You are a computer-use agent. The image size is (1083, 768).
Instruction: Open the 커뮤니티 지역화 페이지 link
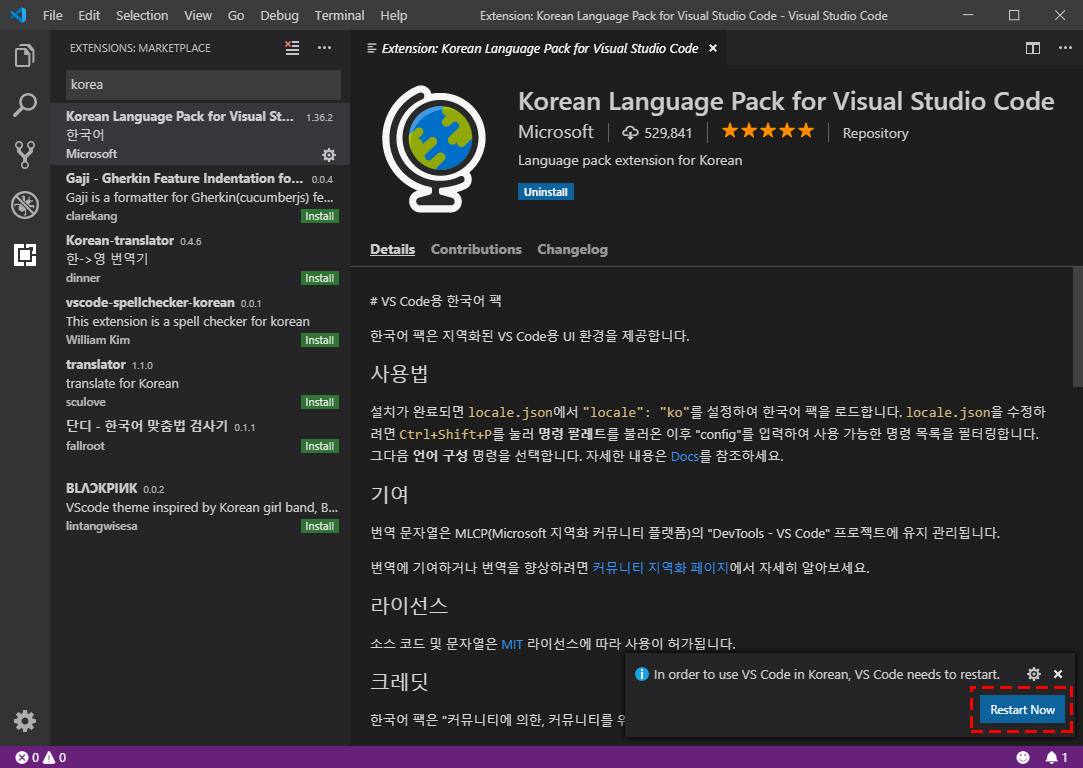pyautogui.click(x=660, y=568)
